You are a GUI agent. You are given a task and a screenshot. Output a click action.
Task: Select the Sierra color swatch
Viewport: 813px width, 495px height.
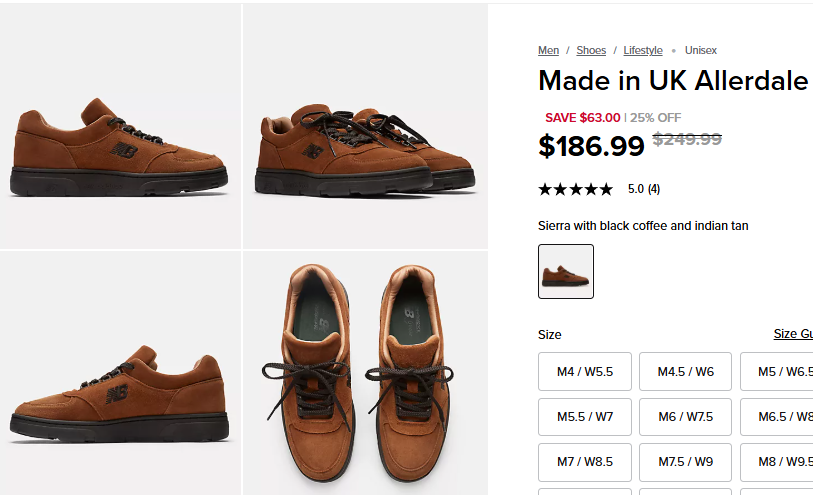[x=566, y=271]
